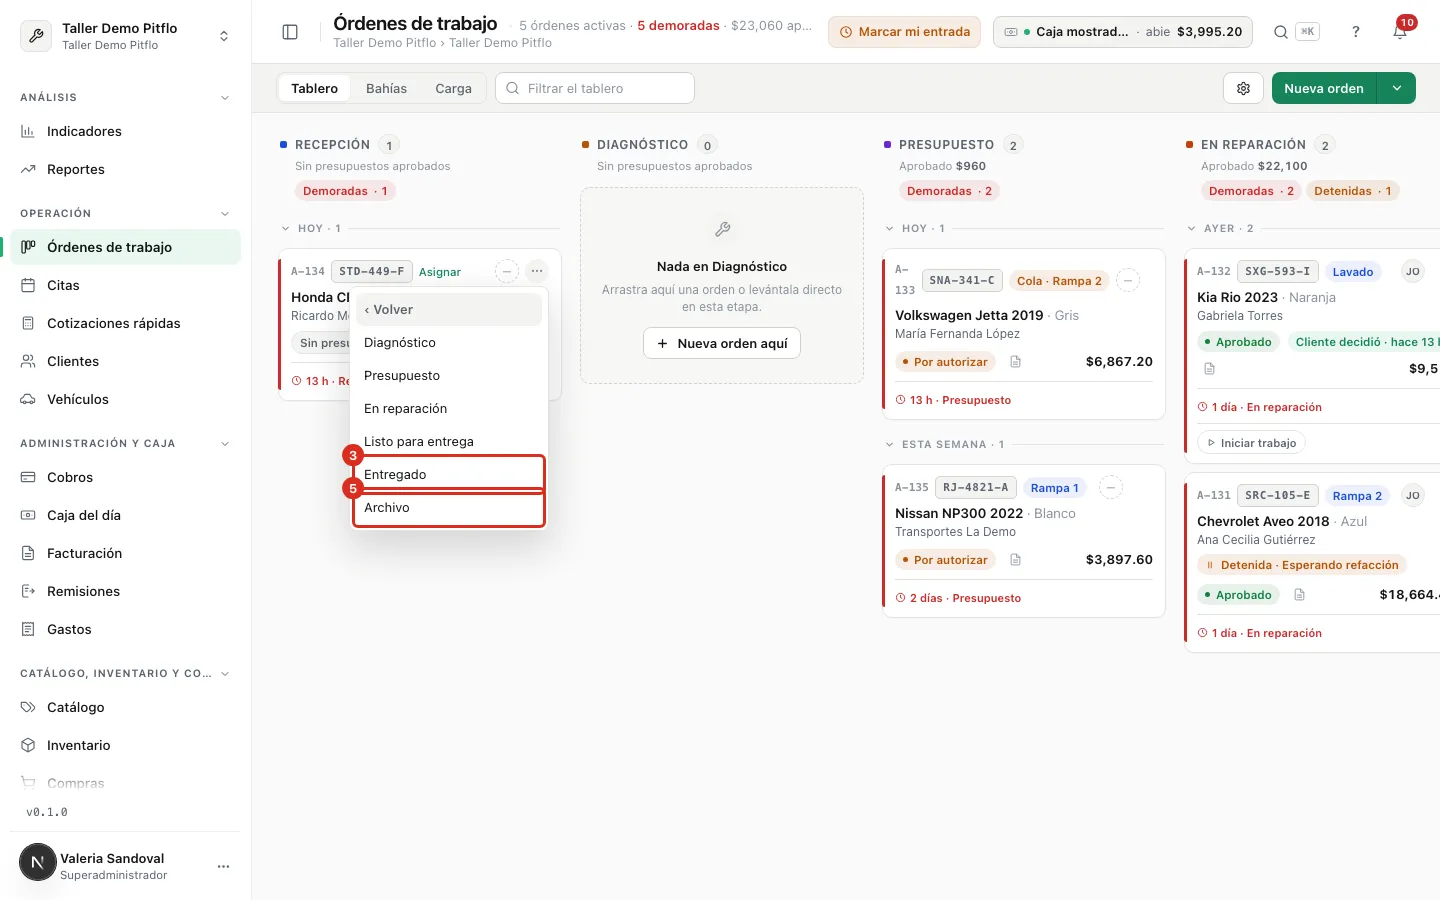
Task: Click the JO avatar on Kia Rio card
Action: (1412, 271)
